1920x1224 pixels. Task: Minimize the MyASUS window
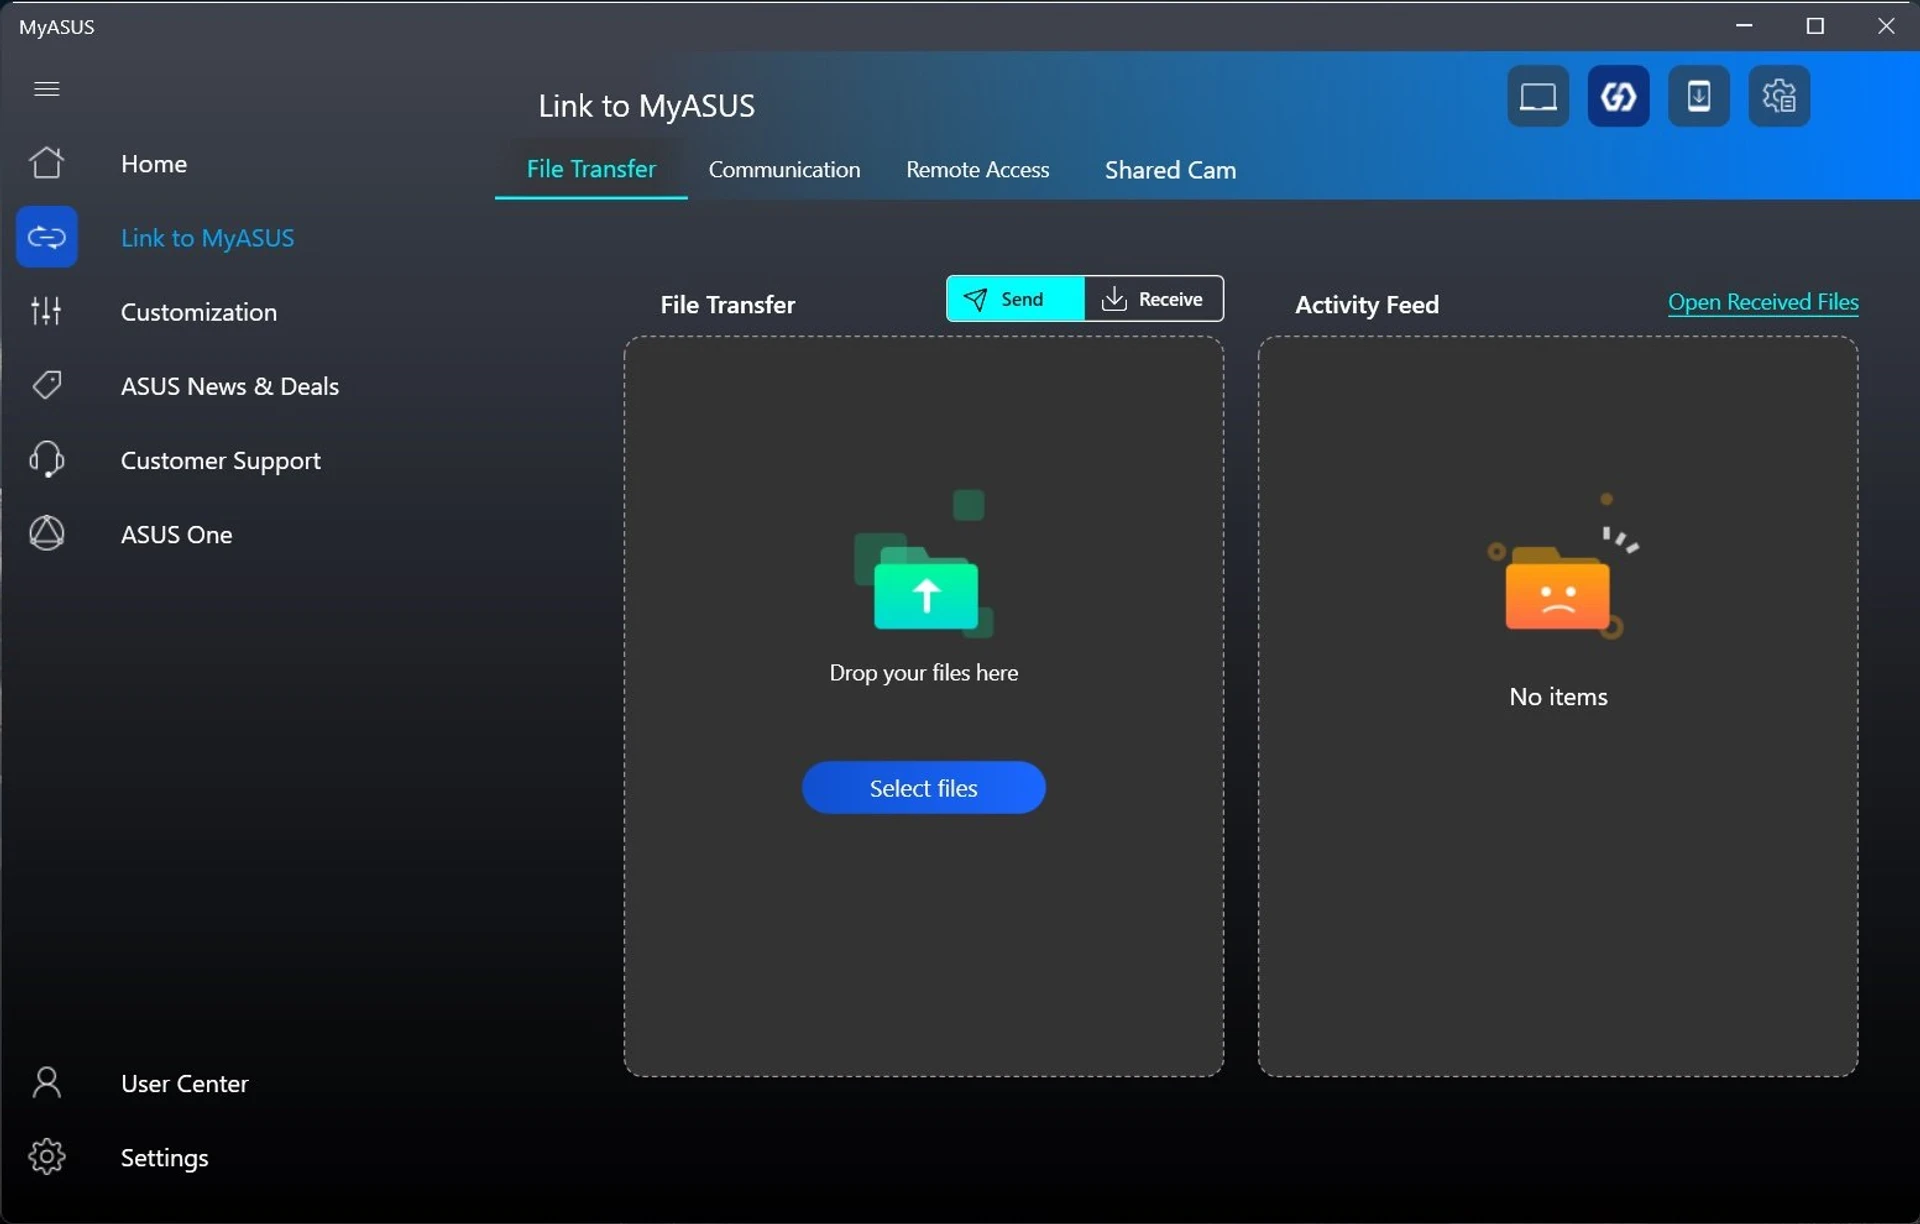pos(1745,26)
